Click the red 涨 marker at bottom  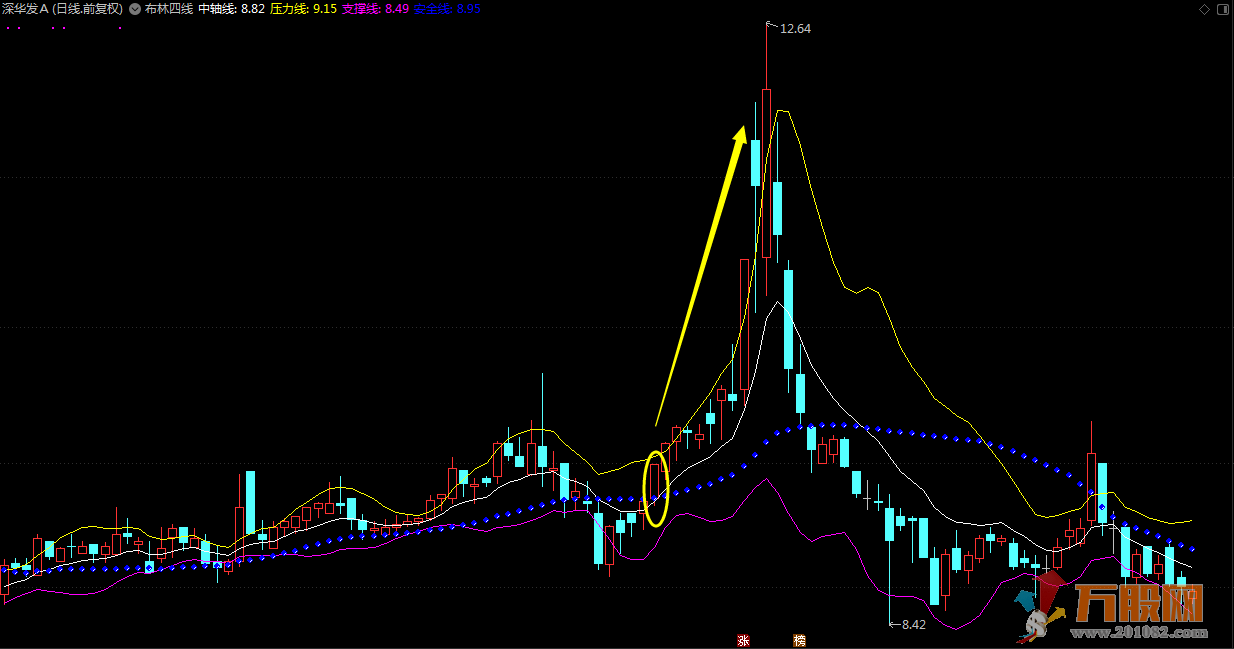(743, 640)
